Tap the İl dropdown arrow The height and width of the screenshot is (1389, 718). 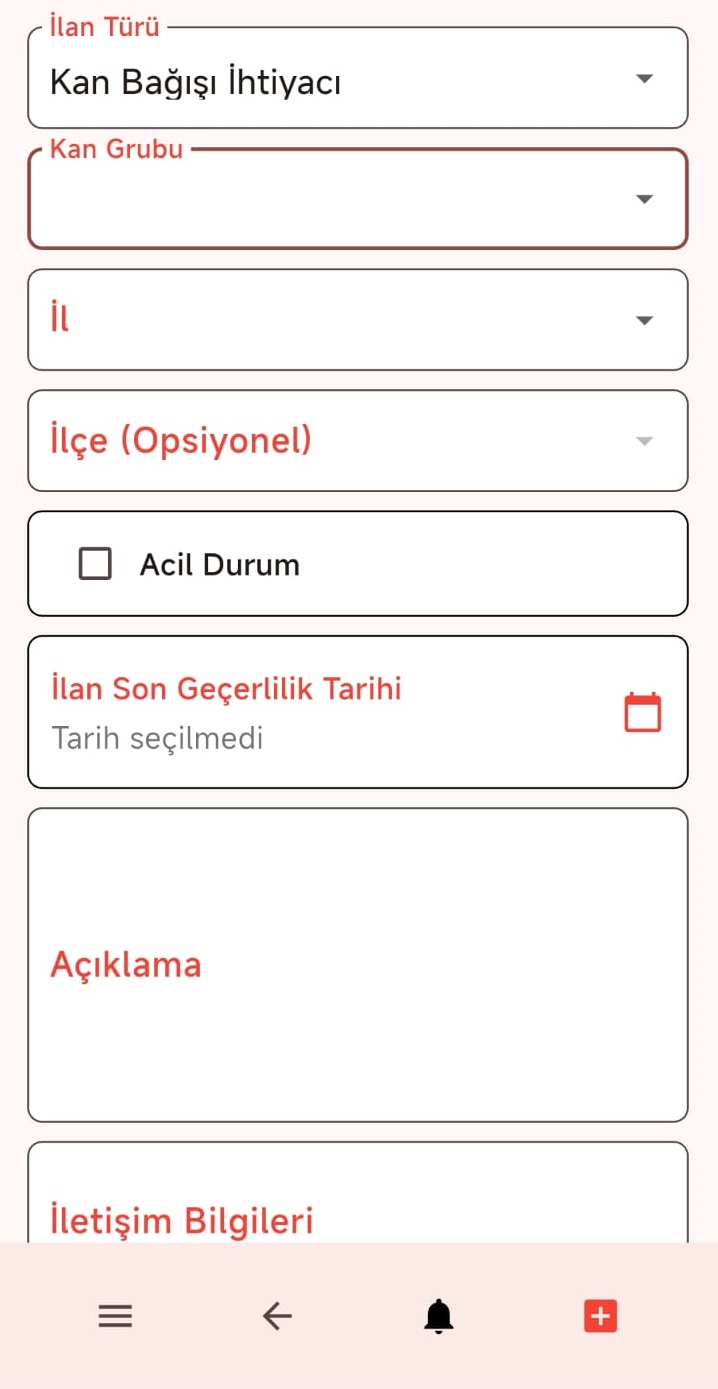coord(645,320)
